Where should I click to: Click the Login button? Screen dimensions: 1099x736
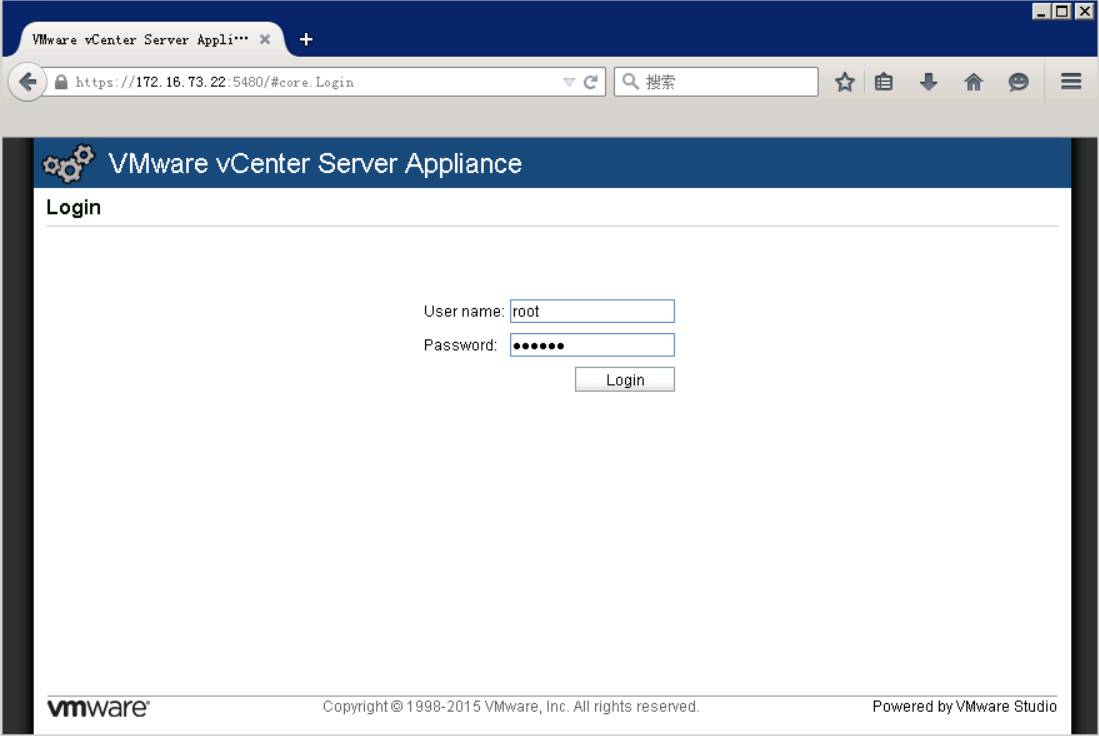(624, 379)
